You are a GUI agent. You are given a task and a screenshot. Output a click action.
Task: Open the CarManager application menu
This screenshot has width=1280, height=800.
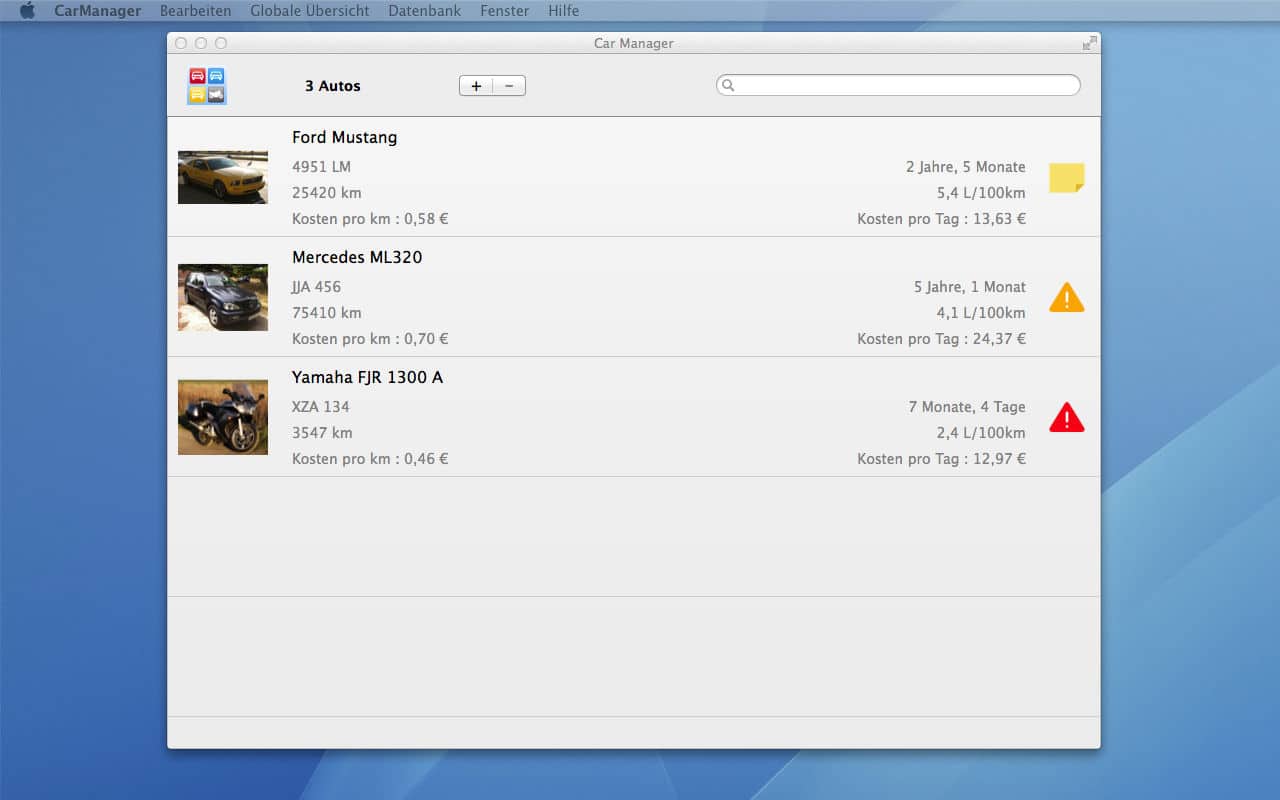coord(97,11)
